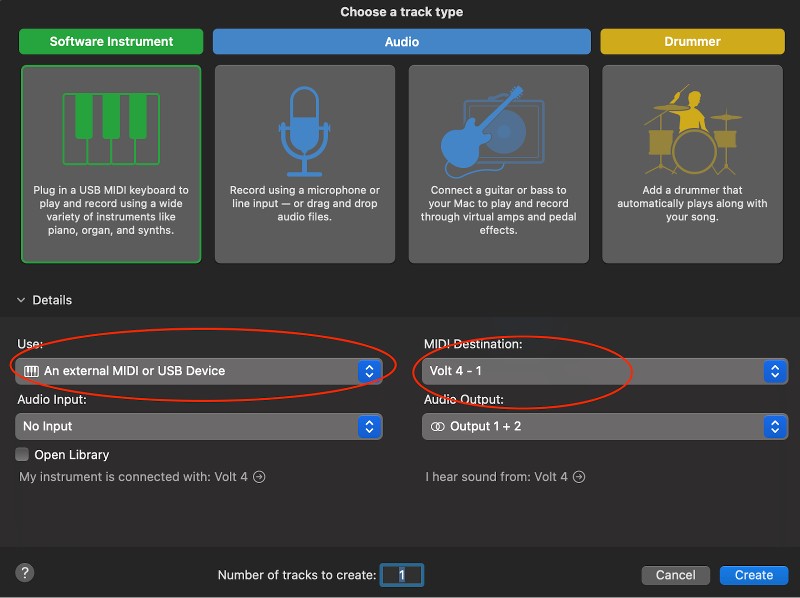Open the Audio Output dropdown
This screenshot has height=598, width=800.
click(605, 426)
